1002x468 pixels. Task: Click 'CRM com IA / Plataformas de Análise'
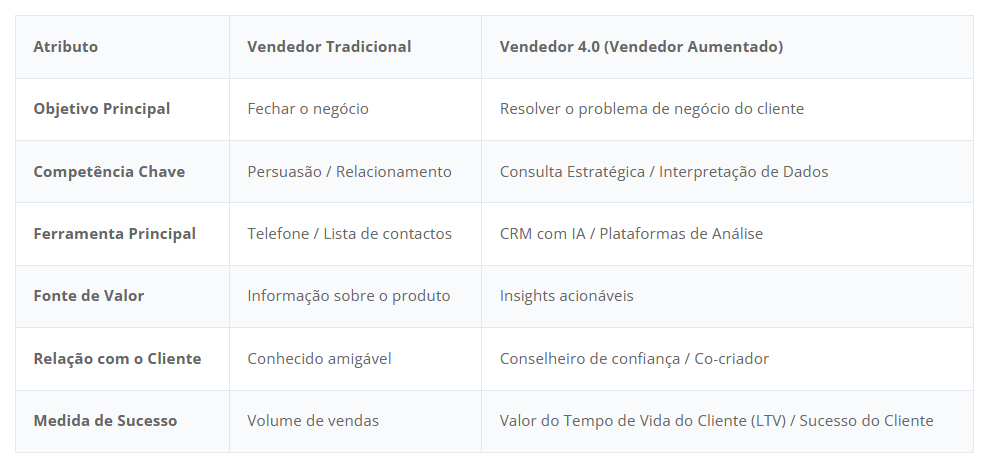[631, 234]
